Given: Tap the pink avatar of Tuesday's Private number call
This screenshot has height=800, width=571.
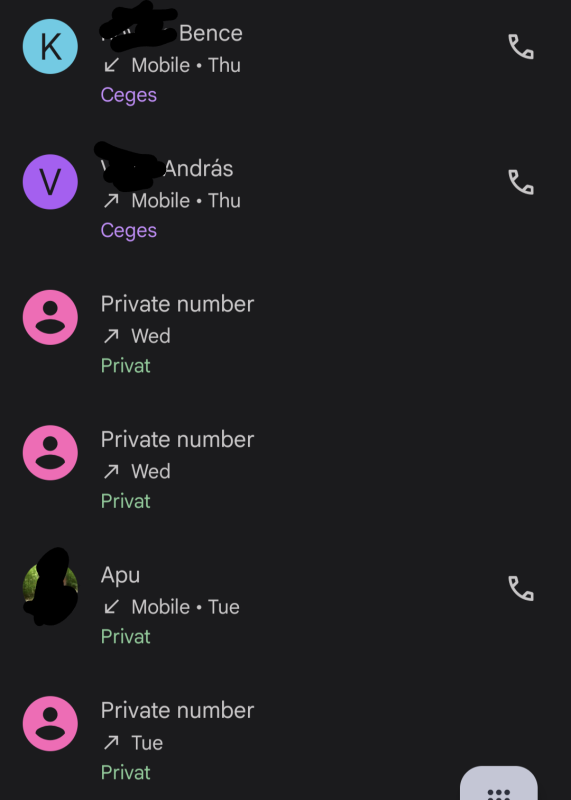Looking at the screenshot, I should [50, 723].
